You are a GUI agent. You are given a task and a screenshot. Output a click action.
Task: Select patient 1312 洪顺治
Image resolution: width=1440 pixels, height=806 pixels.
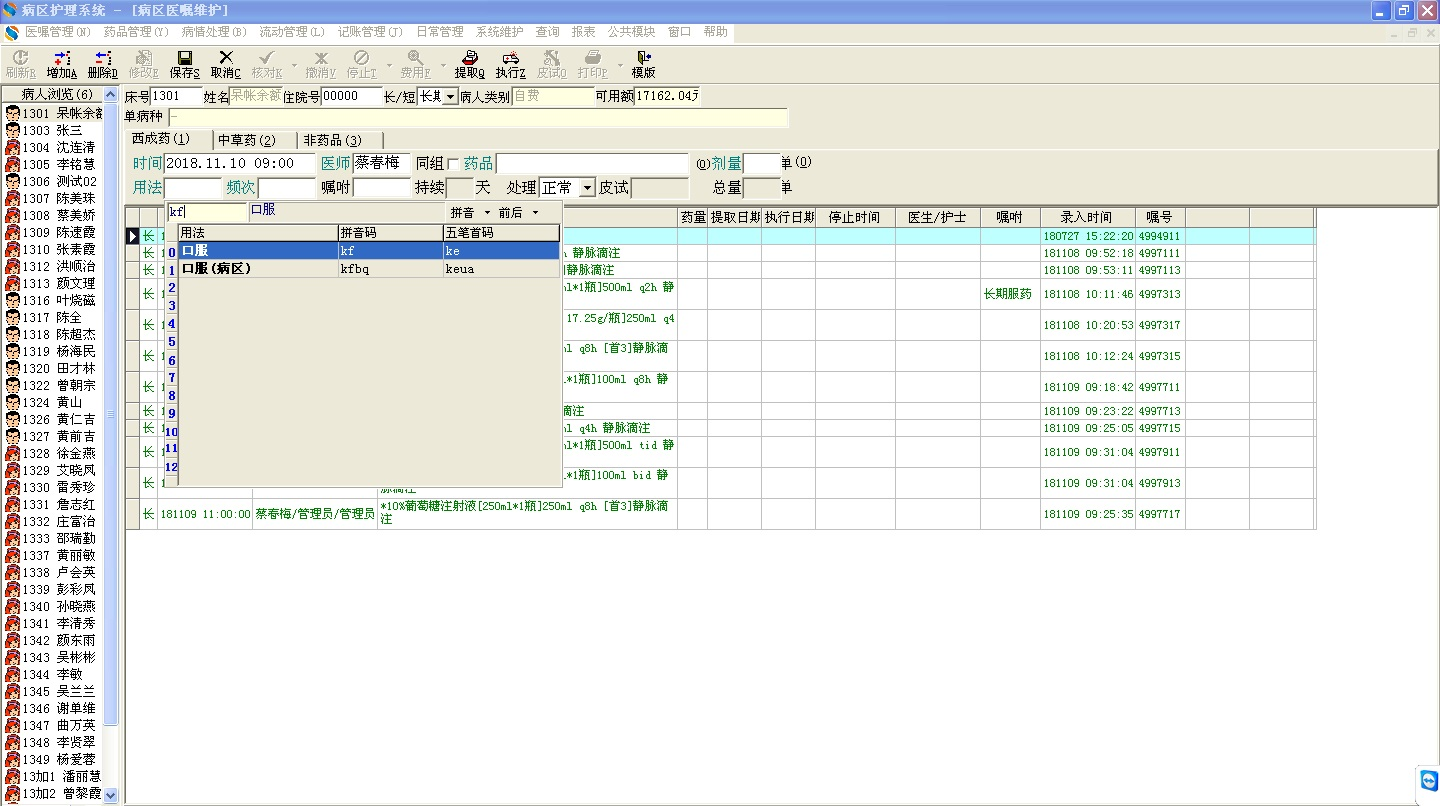click(x=53, y=266)
